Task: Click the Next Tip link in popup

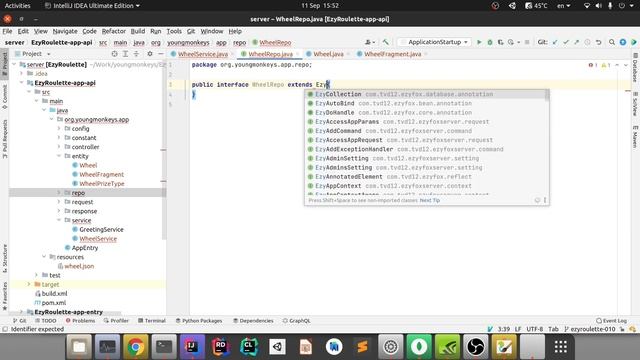Action: (x=430, y=200)
